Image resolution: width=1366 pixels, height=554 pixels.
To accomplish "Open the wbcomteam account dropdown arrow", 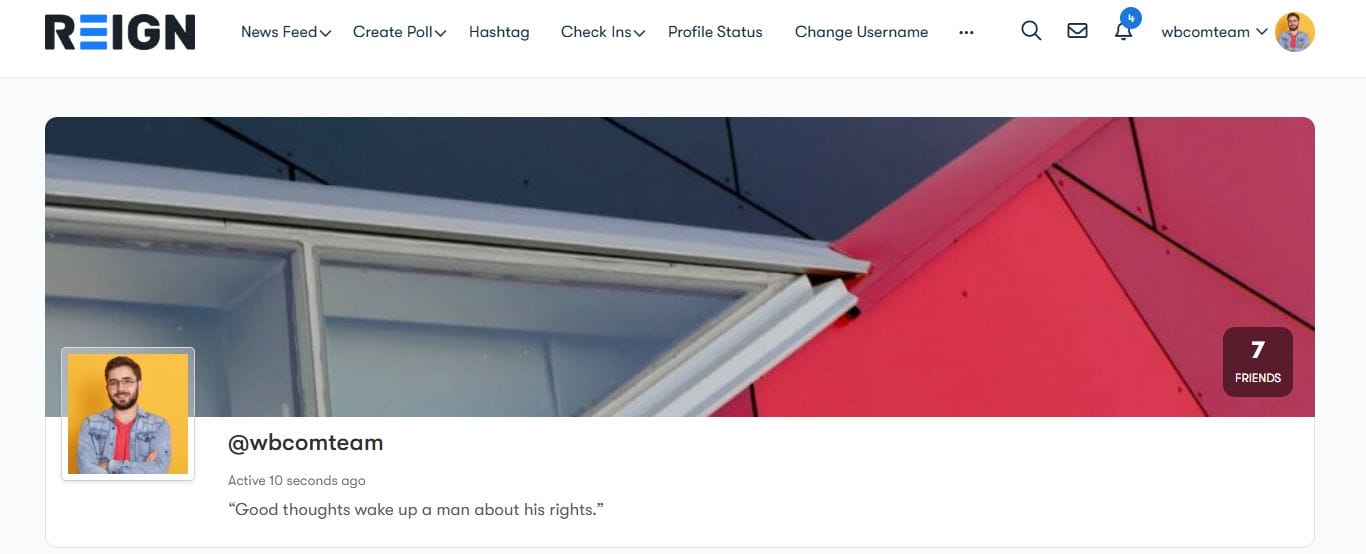I will tap(1262, 32).
